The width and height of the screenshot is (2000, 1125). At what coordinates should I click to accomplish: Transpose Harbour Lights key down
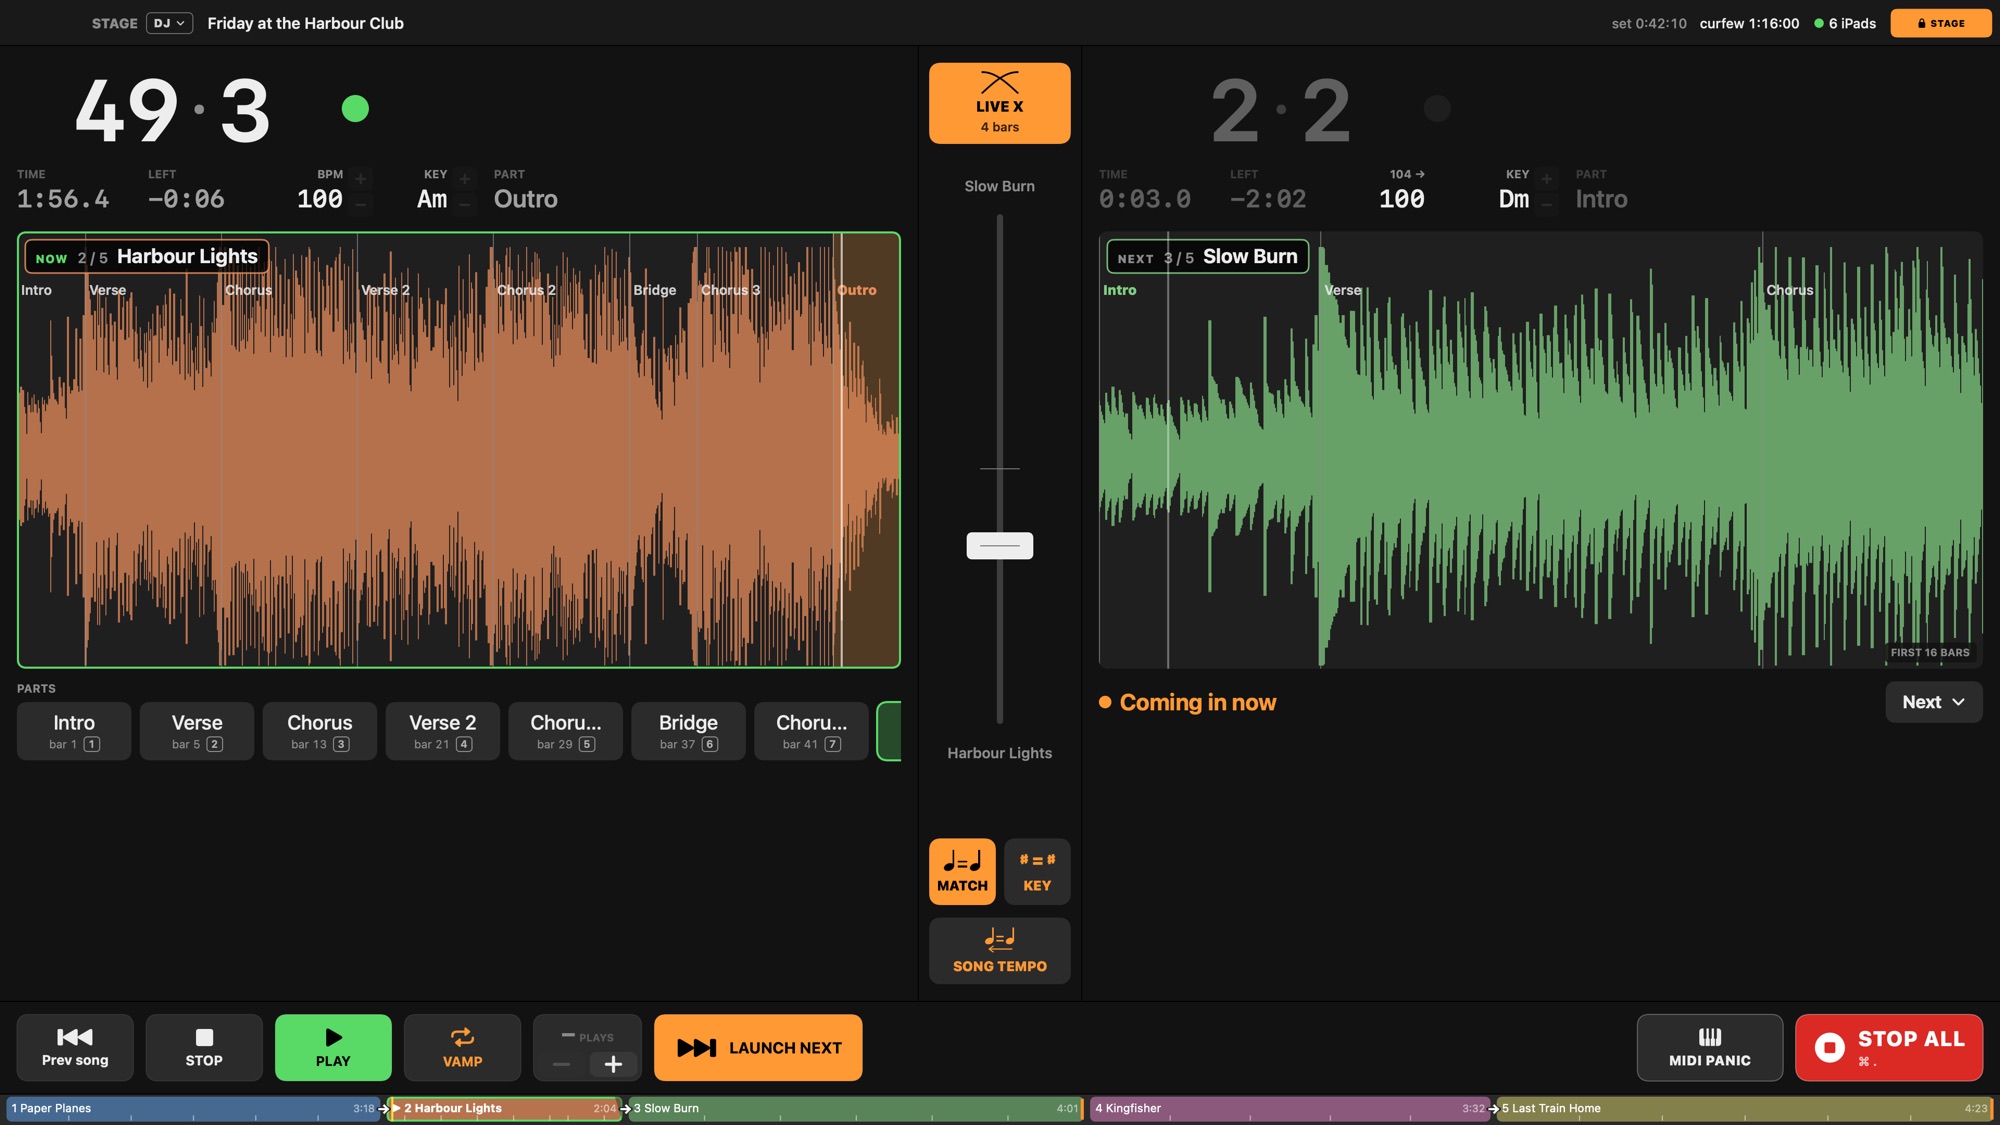click(464, 203)
